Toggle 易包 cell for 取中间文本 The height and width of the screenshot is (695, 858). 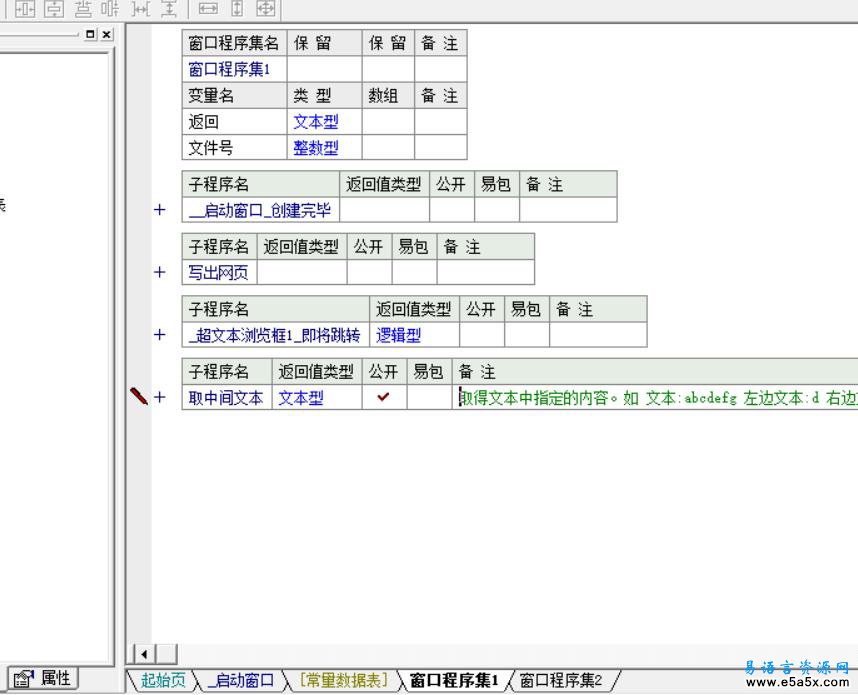click(429, 397)
